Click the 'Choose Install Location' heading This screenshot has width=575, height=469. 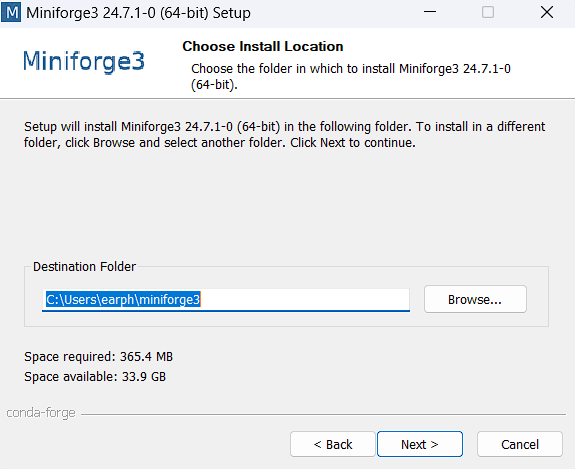(263, 46)
